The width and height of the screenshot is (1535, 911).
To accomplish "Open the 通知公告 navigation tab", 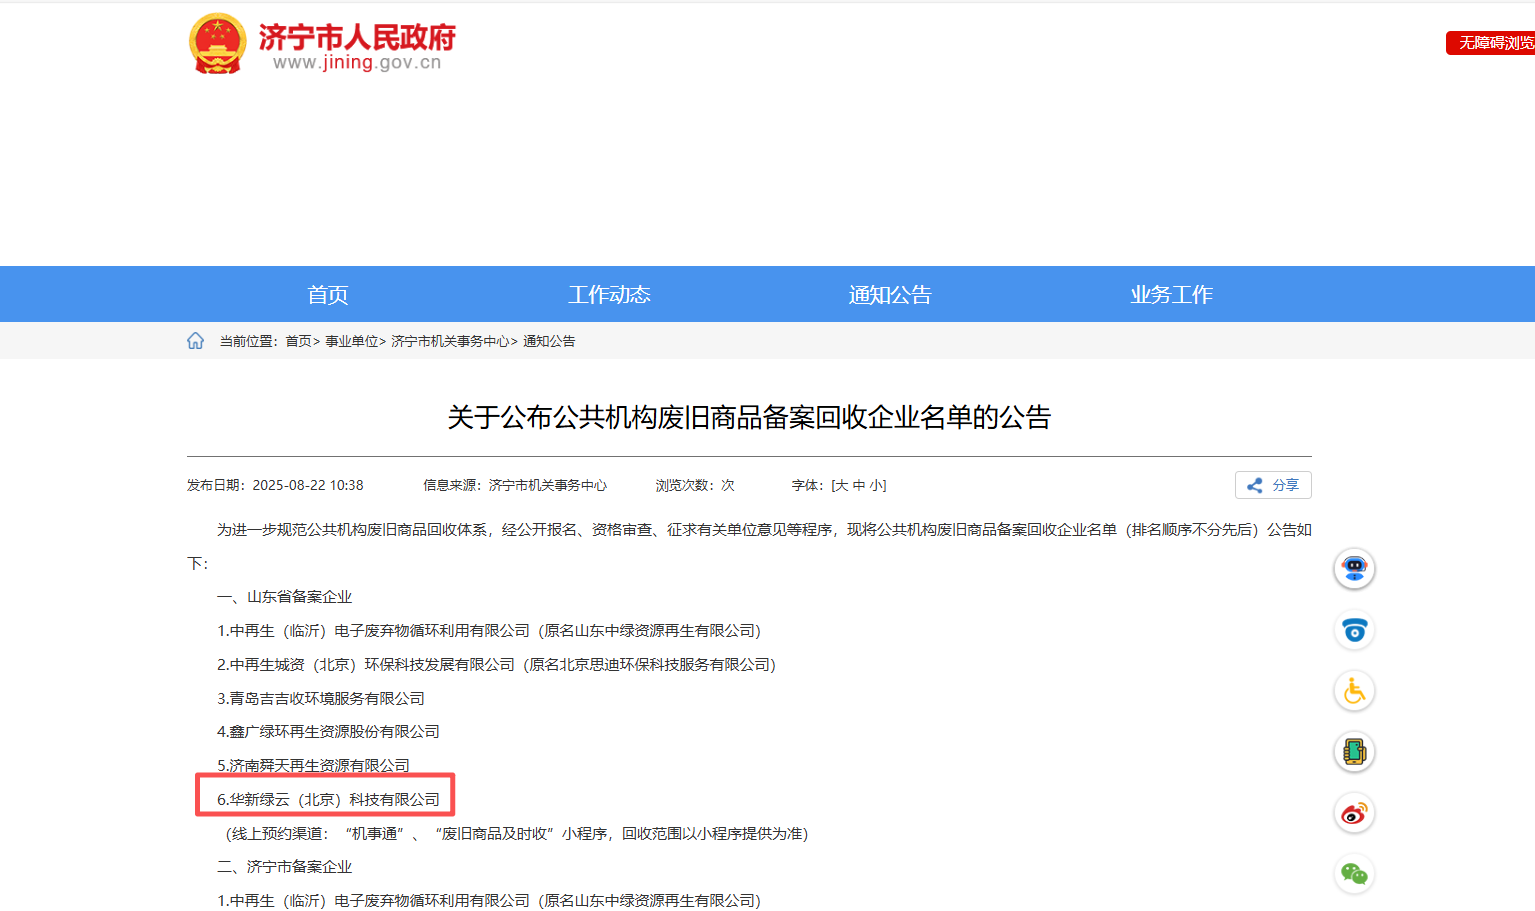I will [889, 293].
